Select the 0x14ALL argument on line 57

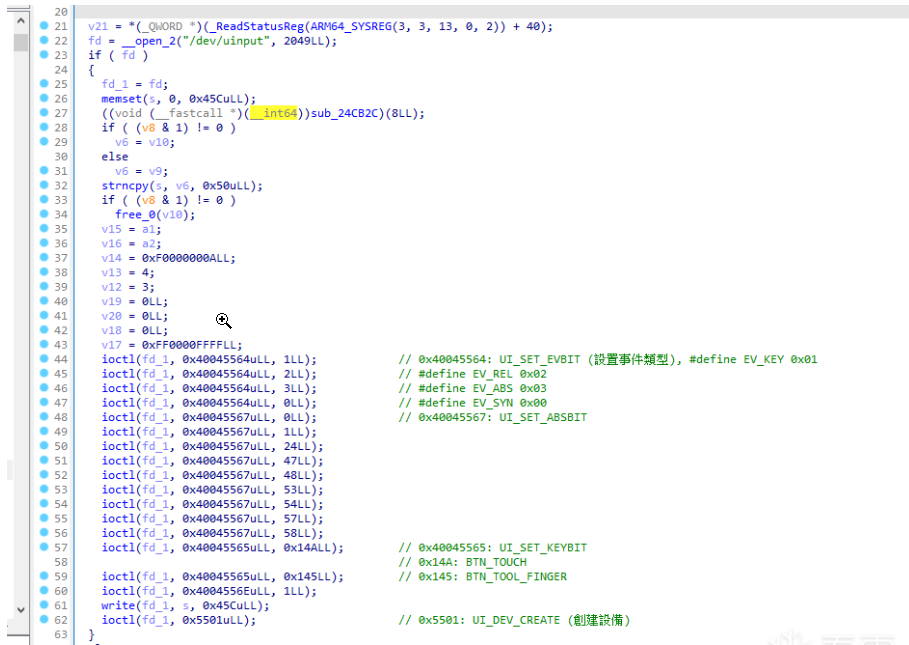pos(310,548)
